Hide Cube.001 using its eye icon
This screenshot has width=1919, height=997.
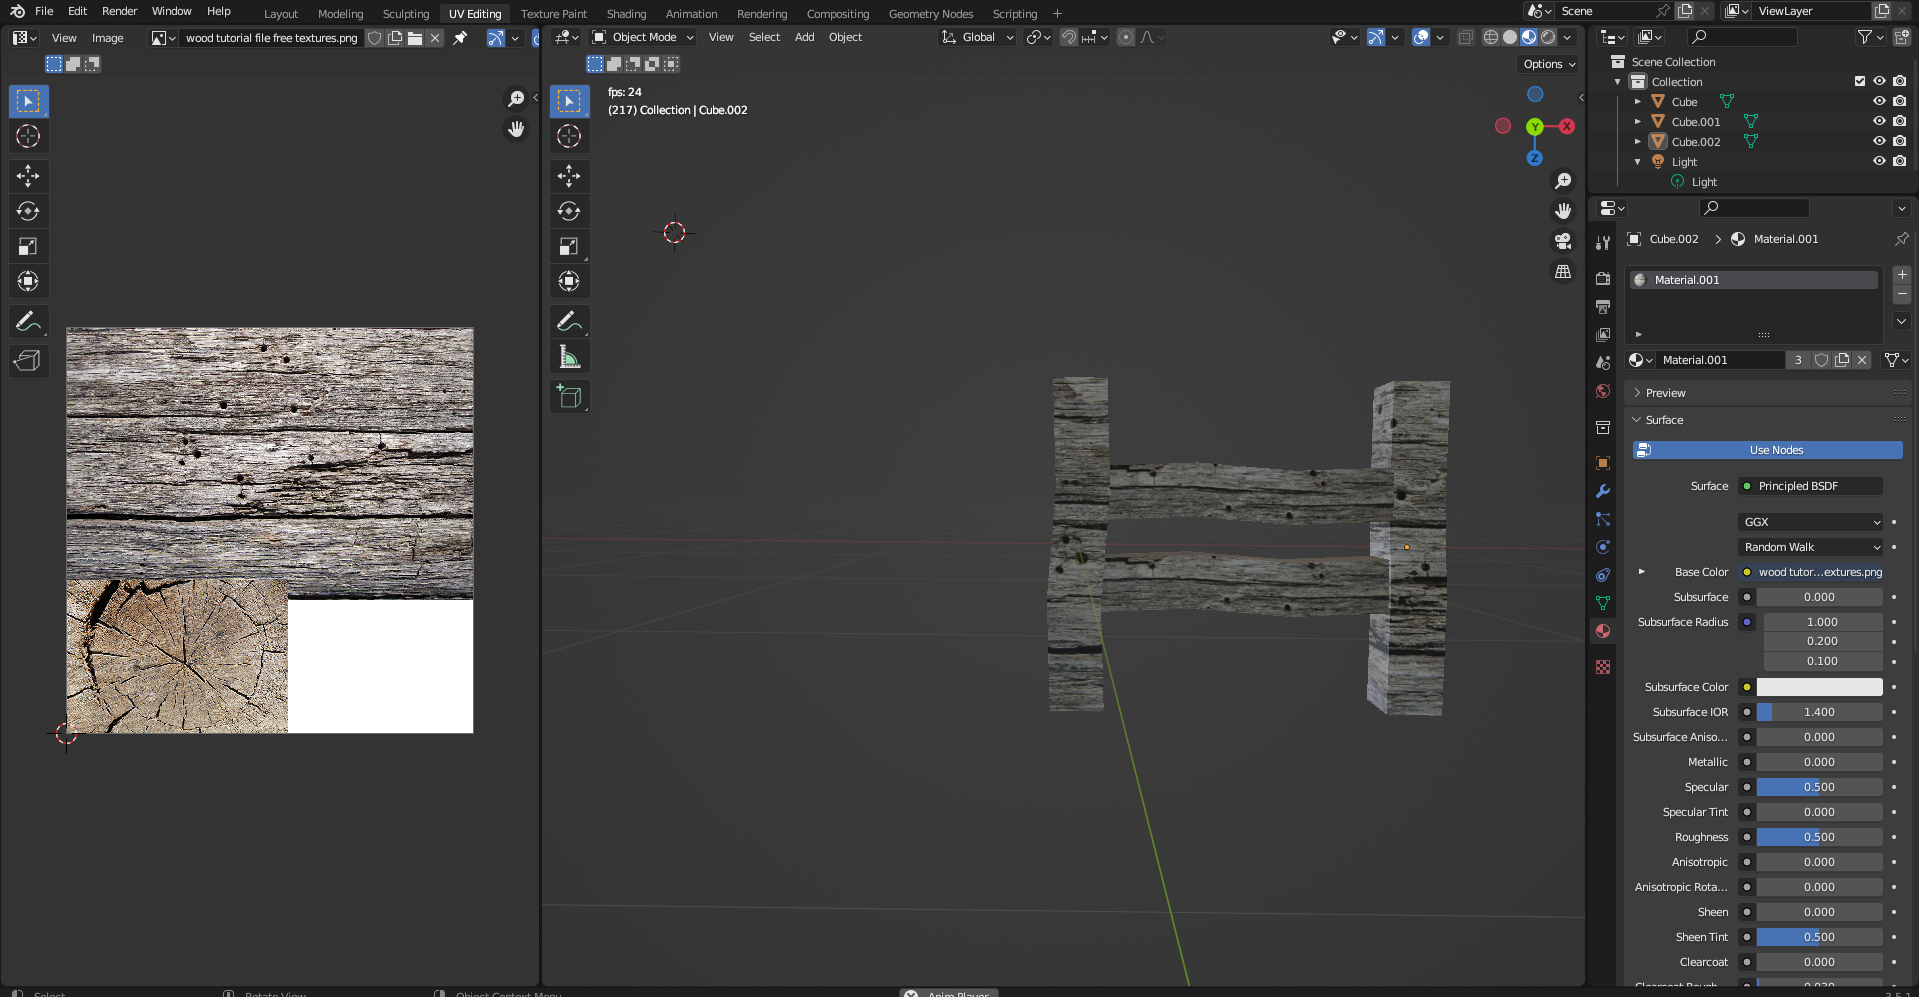coord(1879,121)
